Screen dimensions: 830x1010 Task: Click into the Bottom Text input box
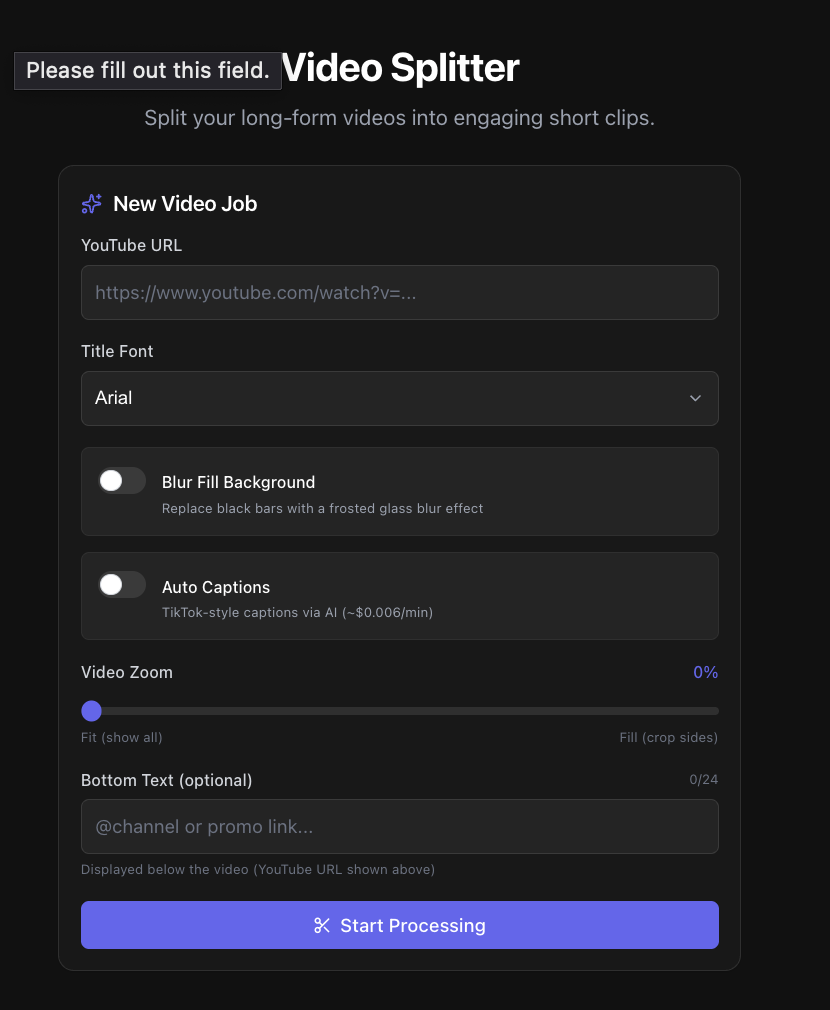[399, 826]
